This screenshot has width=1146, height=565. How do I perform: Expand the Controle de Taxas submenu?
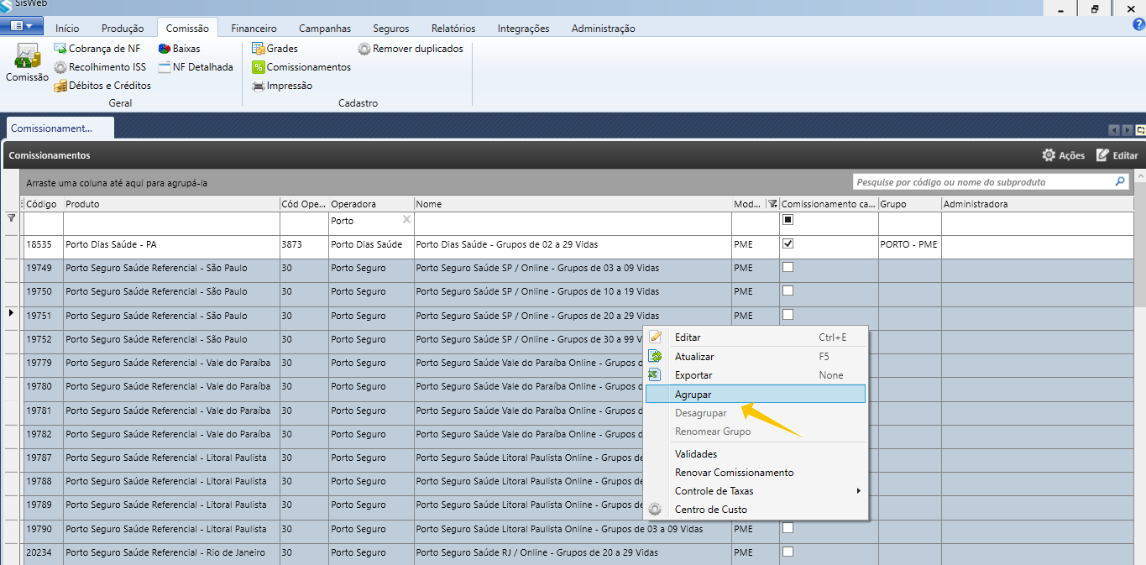click(756, 491)
